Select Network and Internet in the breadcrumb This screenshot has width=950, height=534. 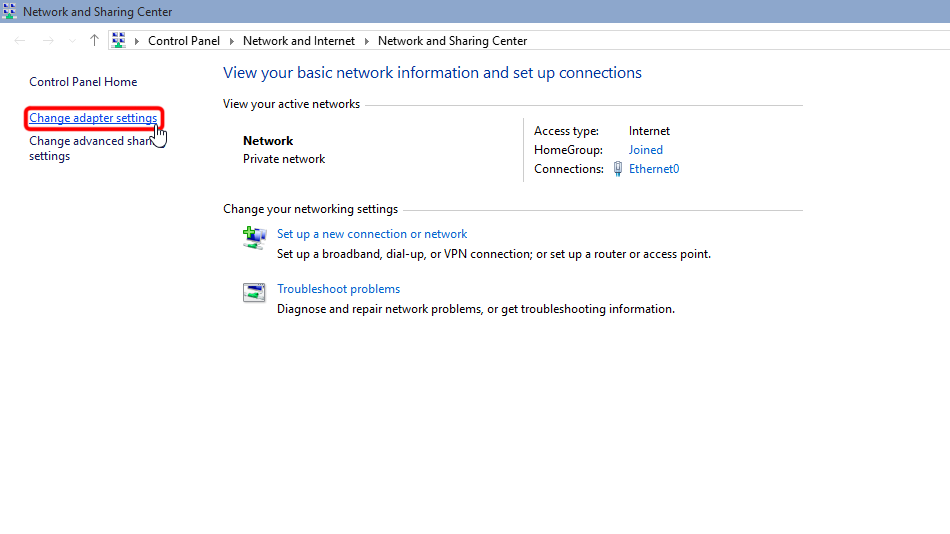(298, 41)
